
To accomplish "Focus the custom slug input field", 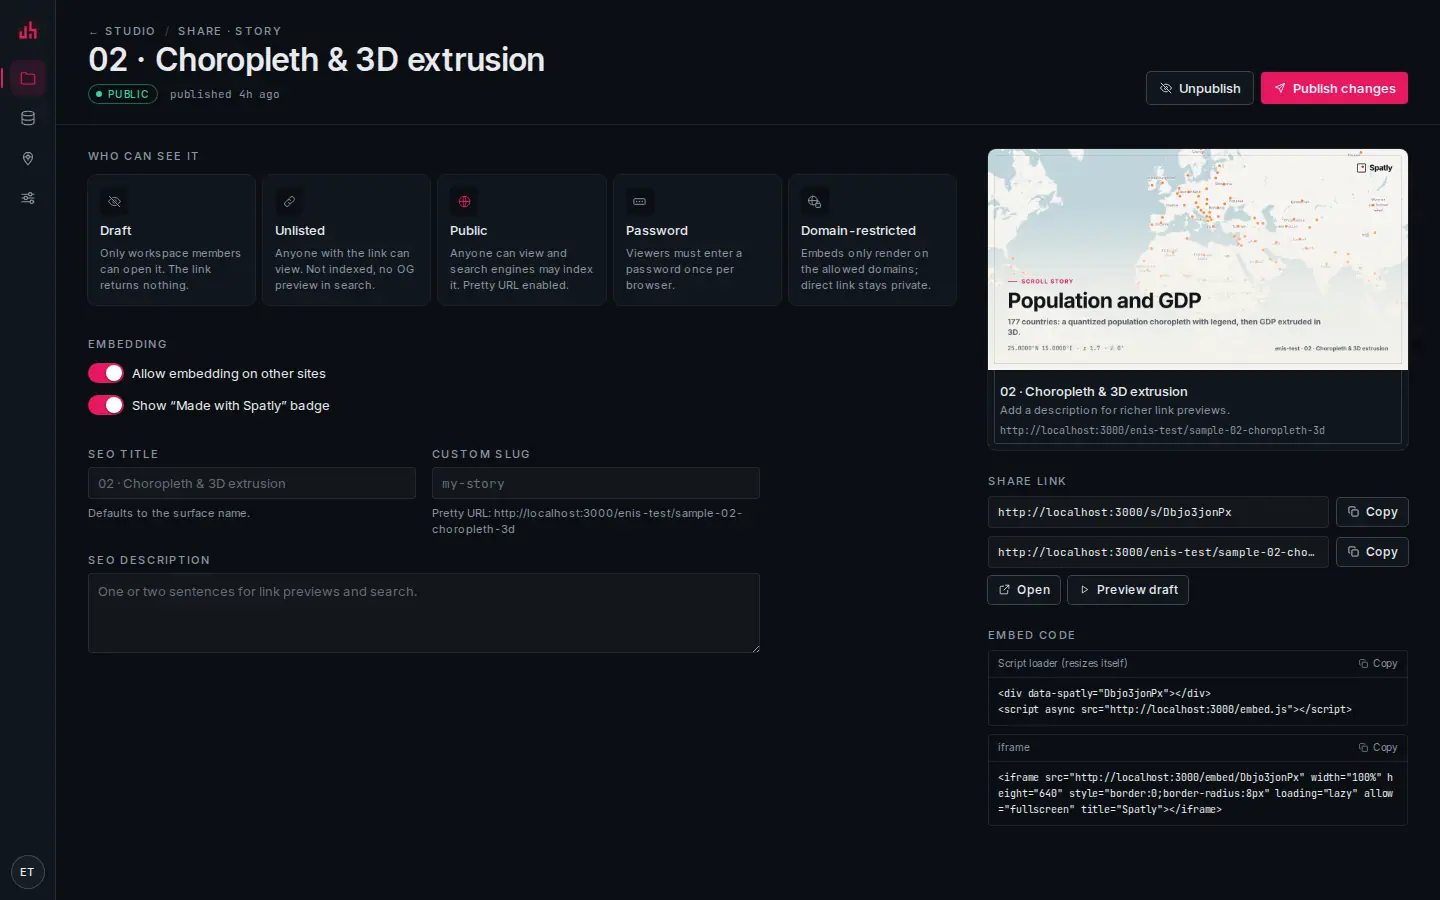I will [596, 483].
